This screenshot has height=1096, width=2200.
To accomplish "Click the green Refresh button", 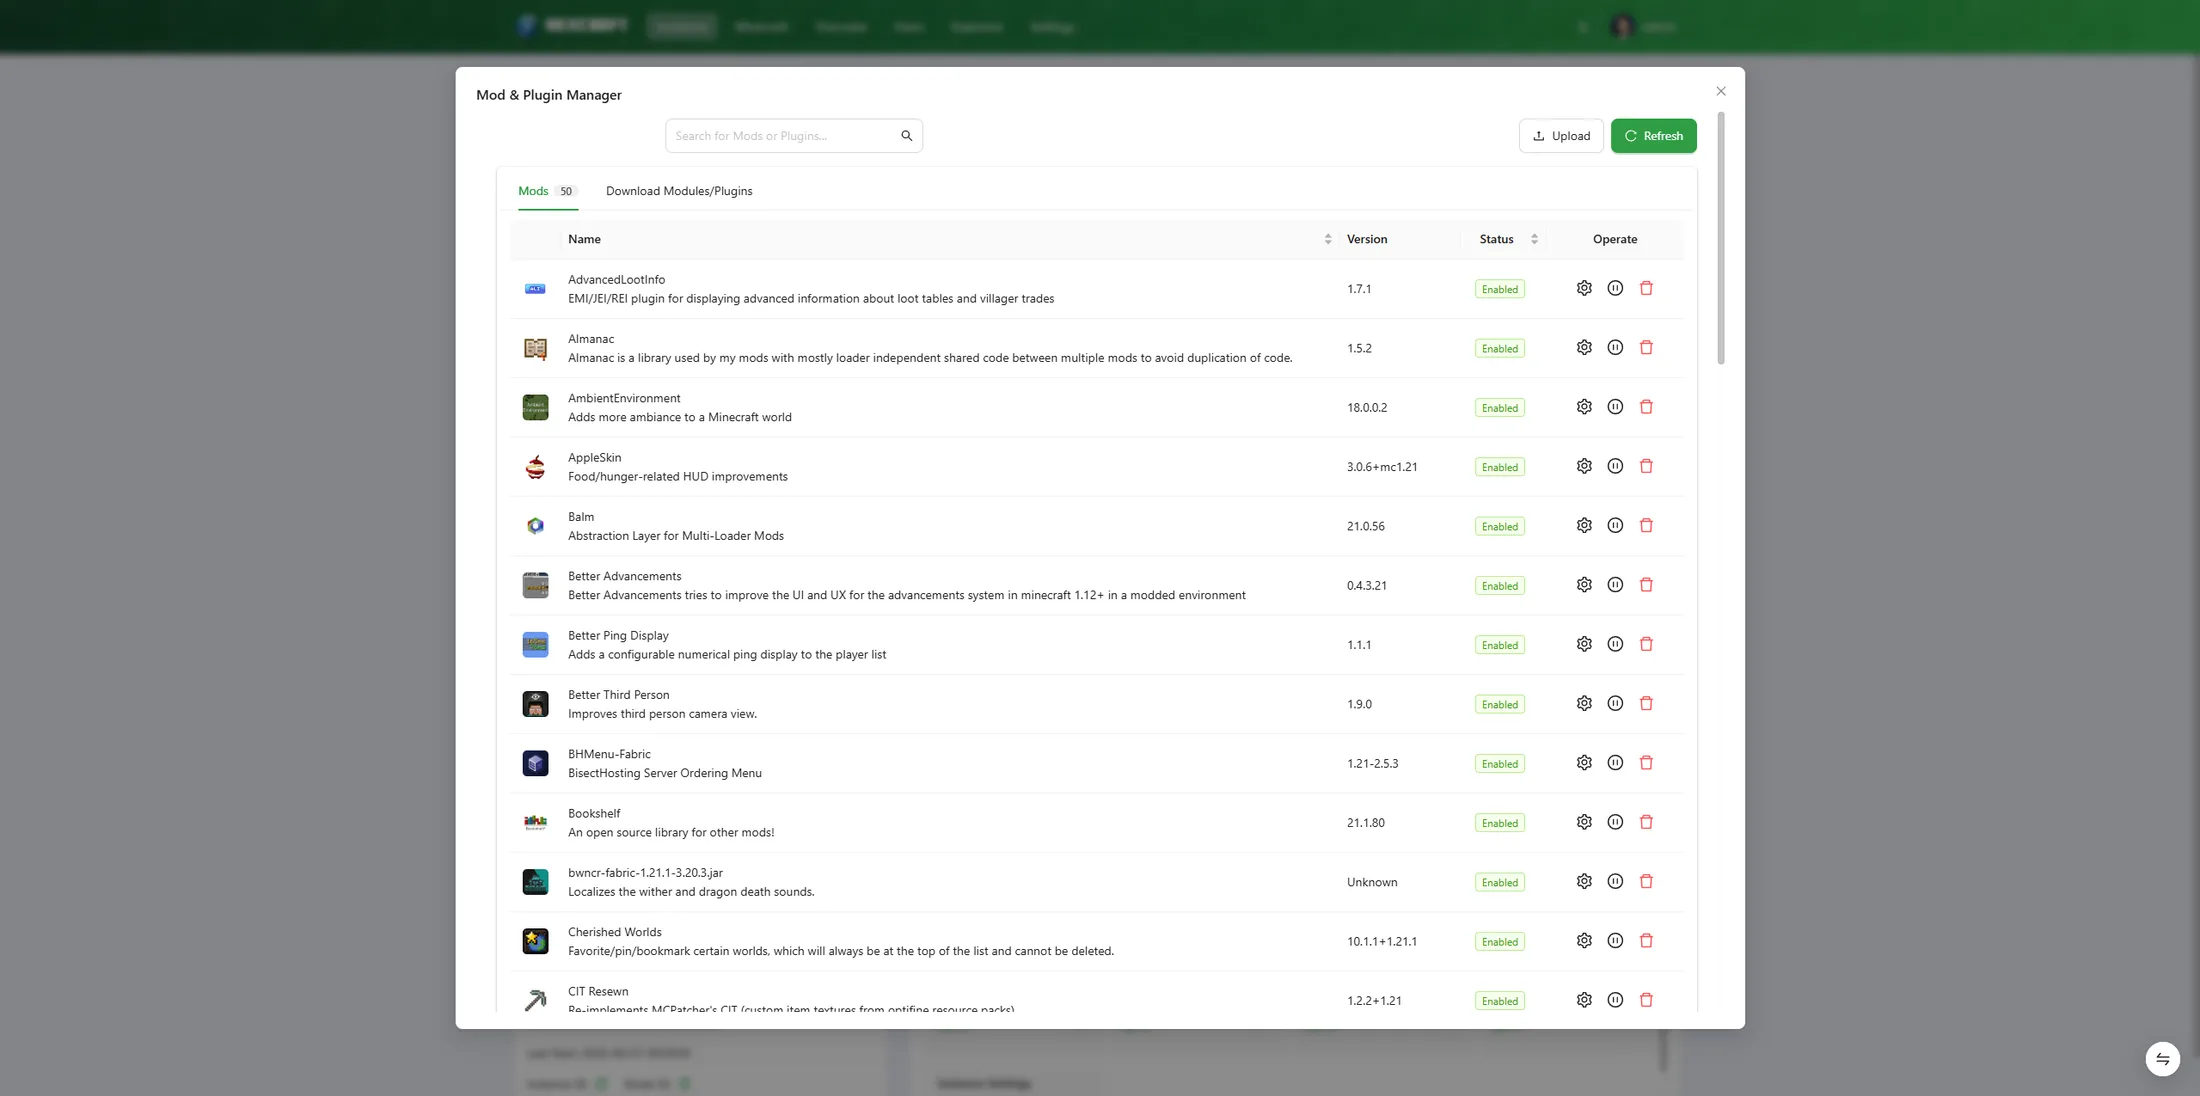I will (1653, 136).
